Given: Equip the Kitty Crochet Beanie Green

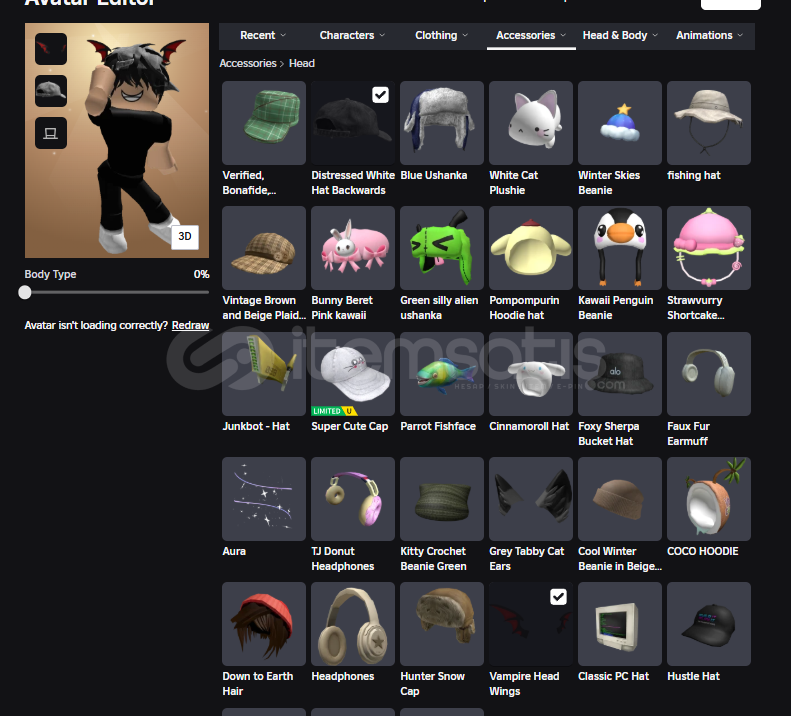Looking at the screenshot, I should point(442,499).
